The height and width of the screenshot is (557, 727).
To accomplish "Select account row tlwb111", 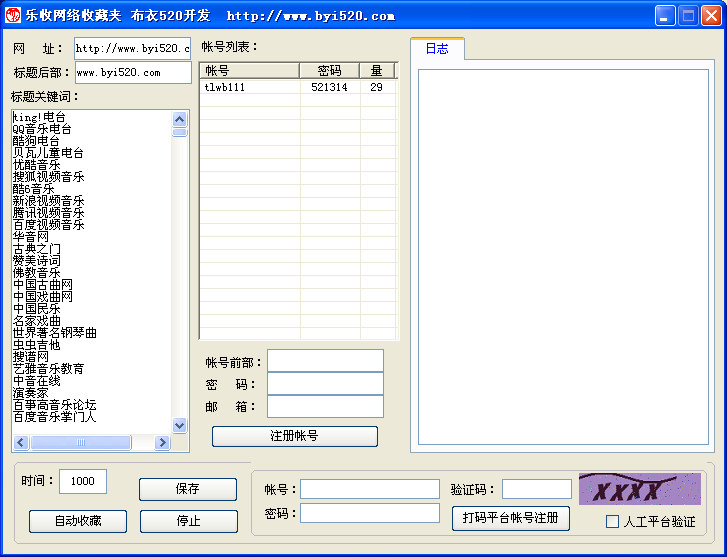I will pyautogui.click(x=298, y=87).
